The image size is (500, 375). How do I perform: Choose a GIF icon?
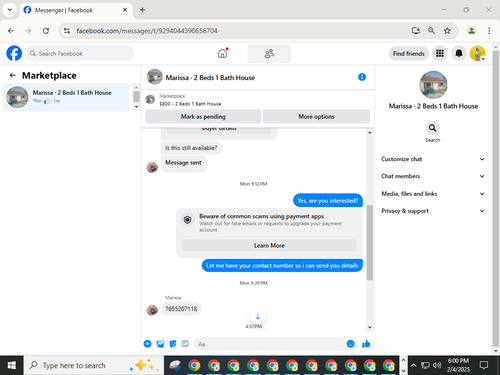tap(185, 344)
